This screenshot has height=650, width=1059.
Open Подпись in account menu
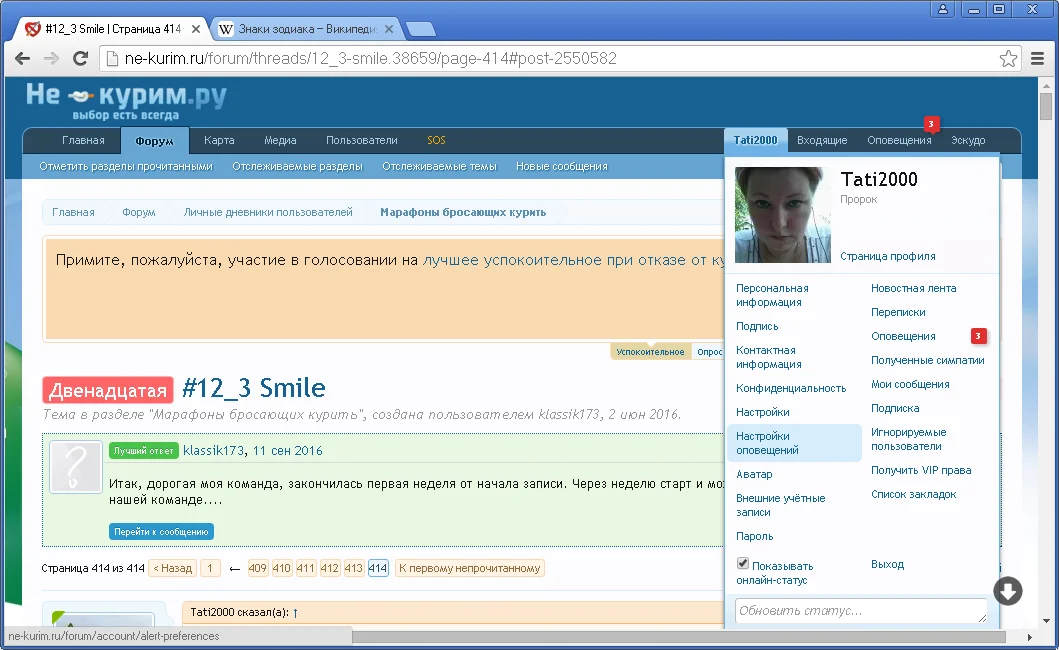757,326
